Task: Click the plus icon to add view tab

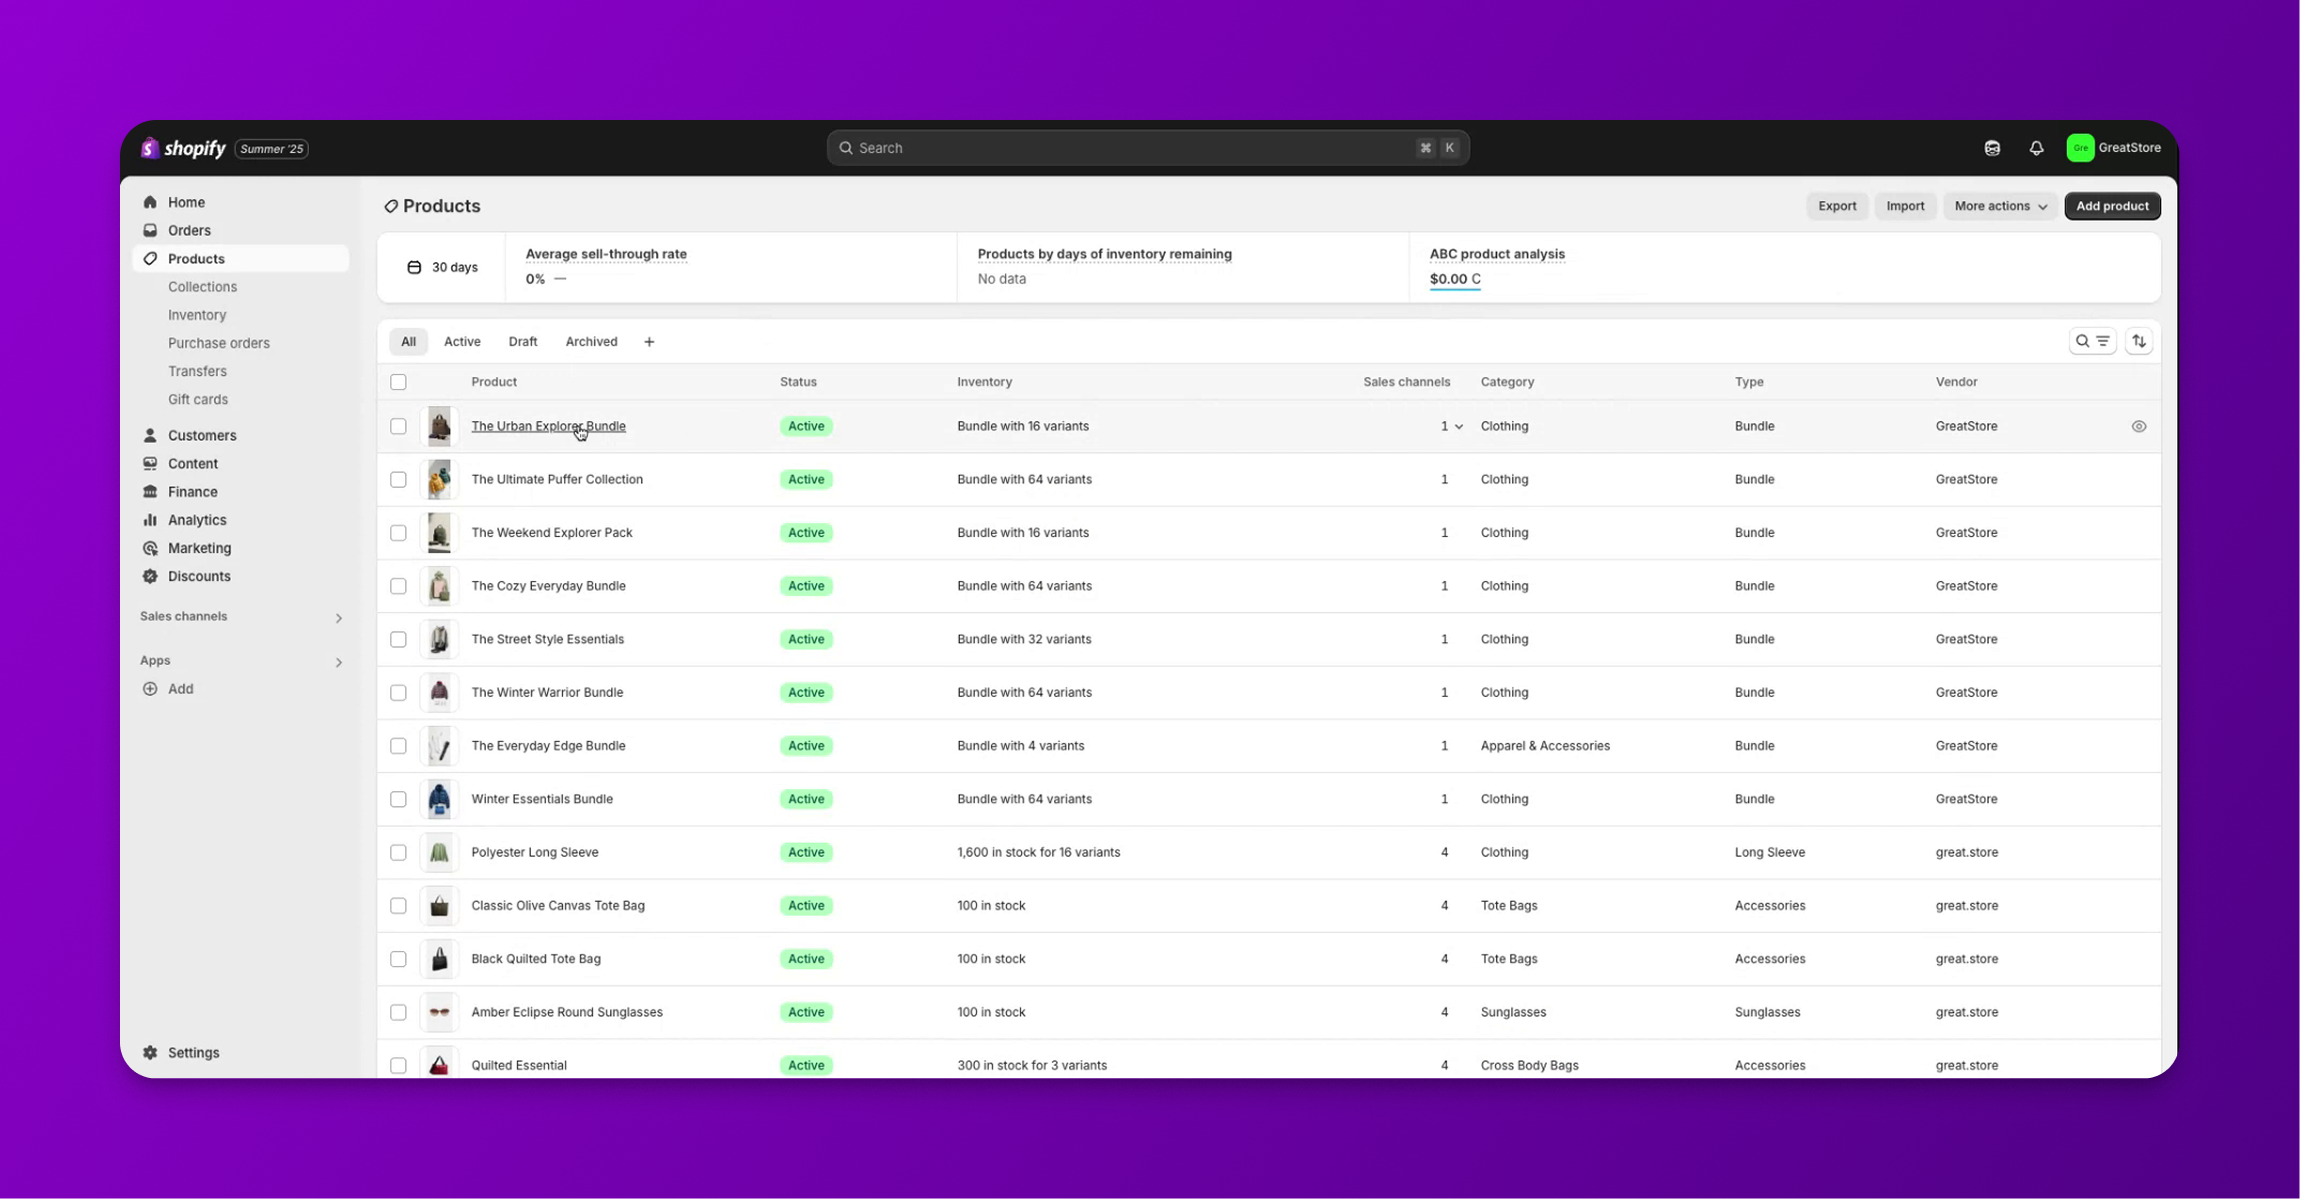Action: point(649,342)
